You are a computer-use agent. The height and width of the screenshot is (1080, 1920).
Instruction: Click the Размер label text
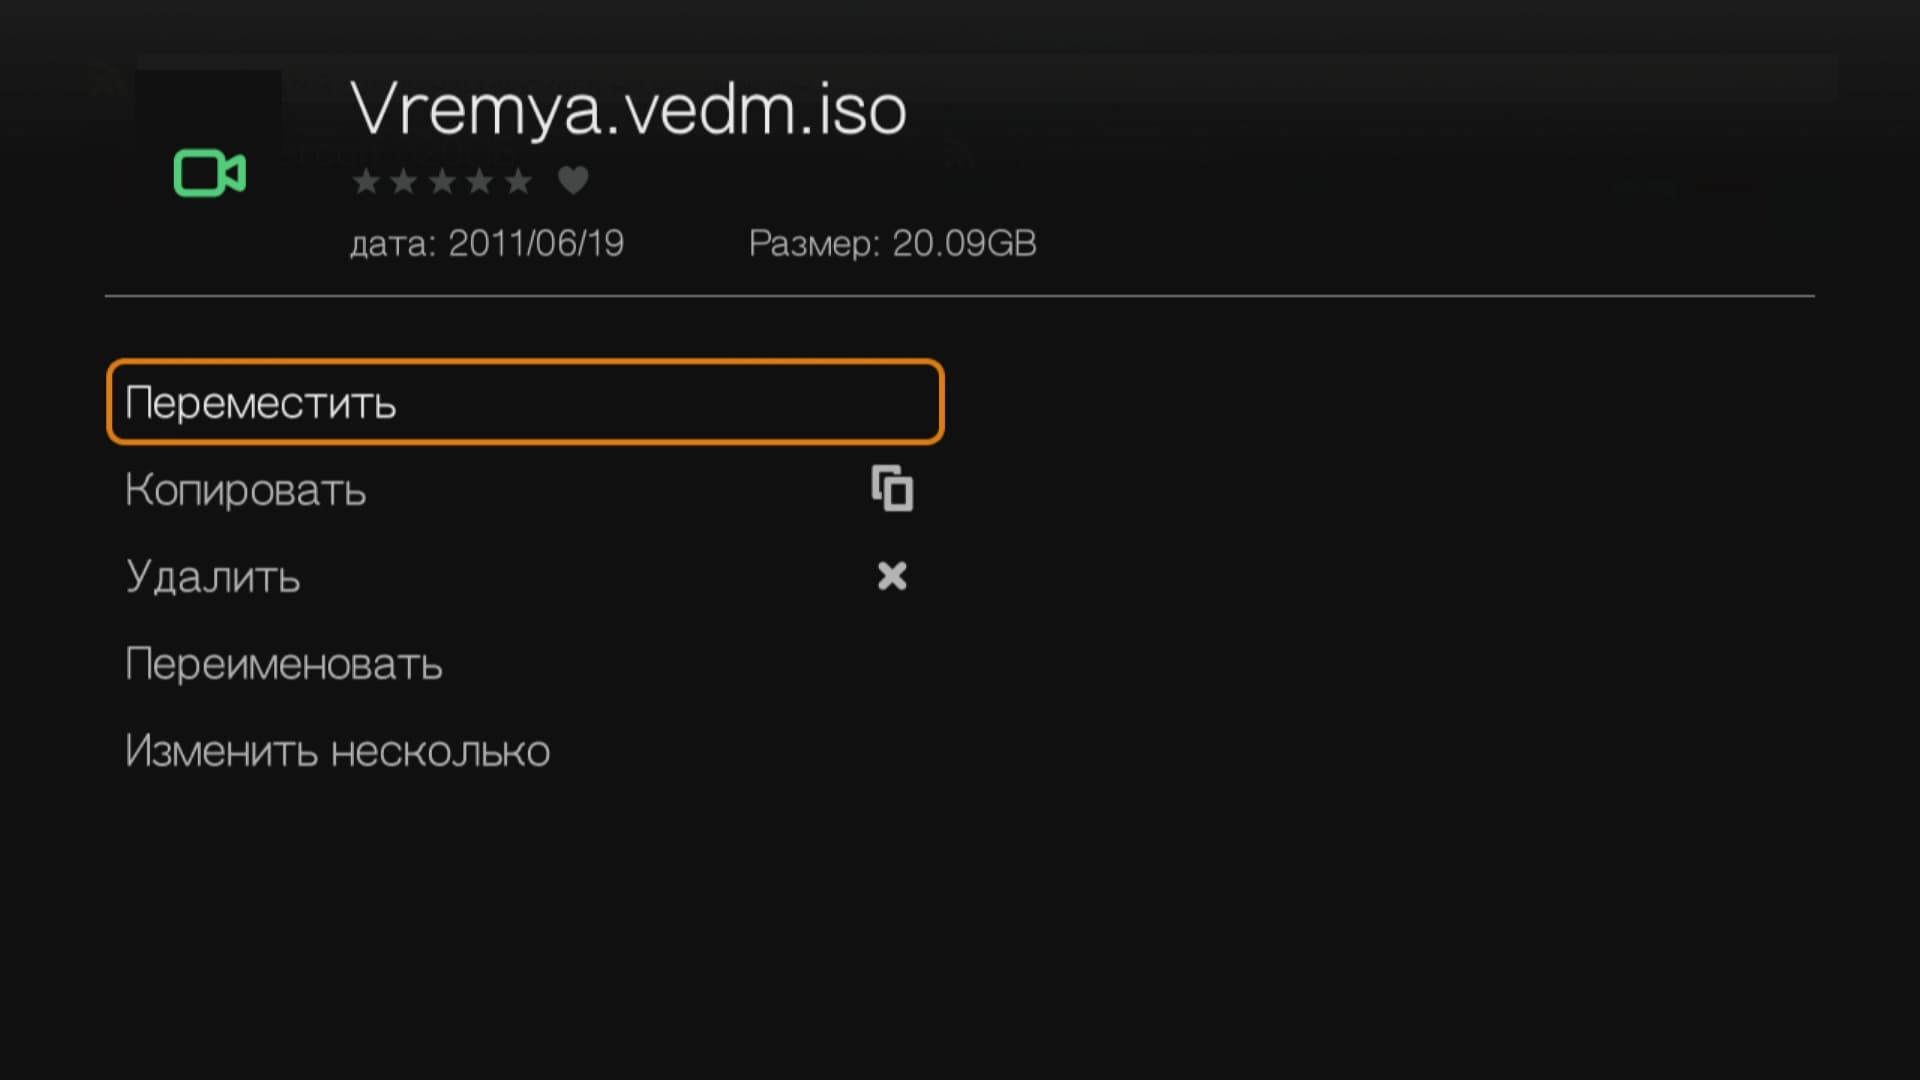pyautogui.click(x=814, y=244)
